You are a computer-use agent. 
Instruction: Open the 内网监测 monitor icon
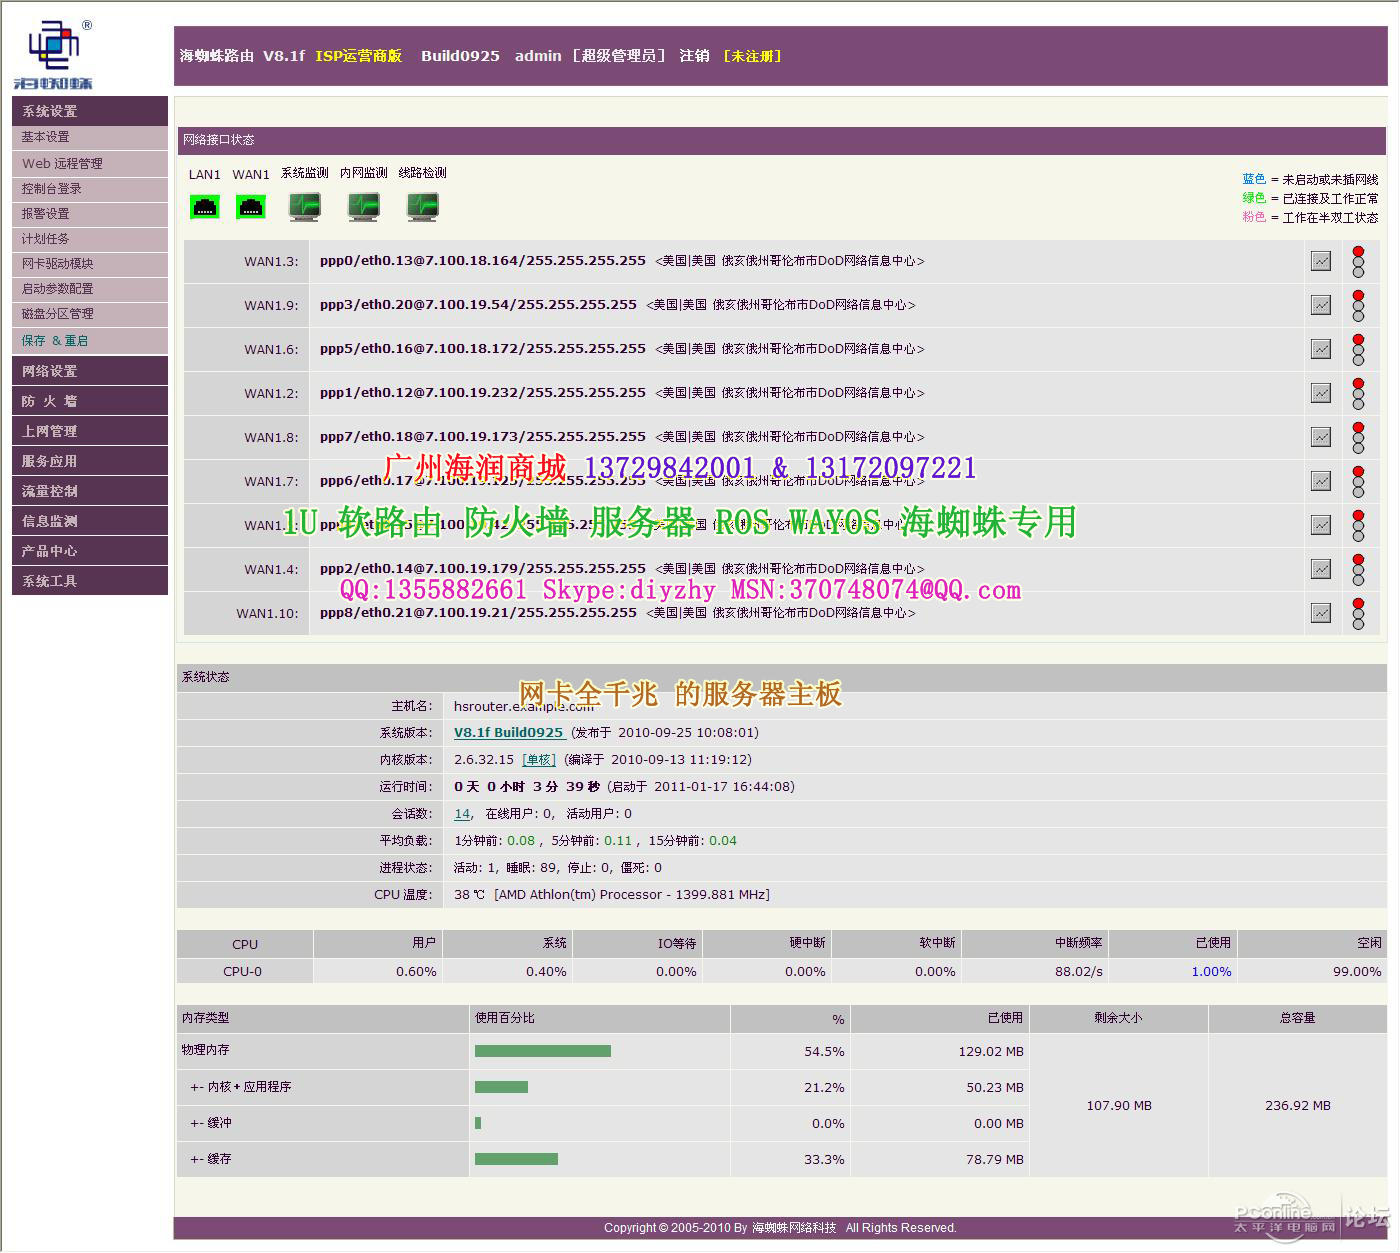pos(364,207)
